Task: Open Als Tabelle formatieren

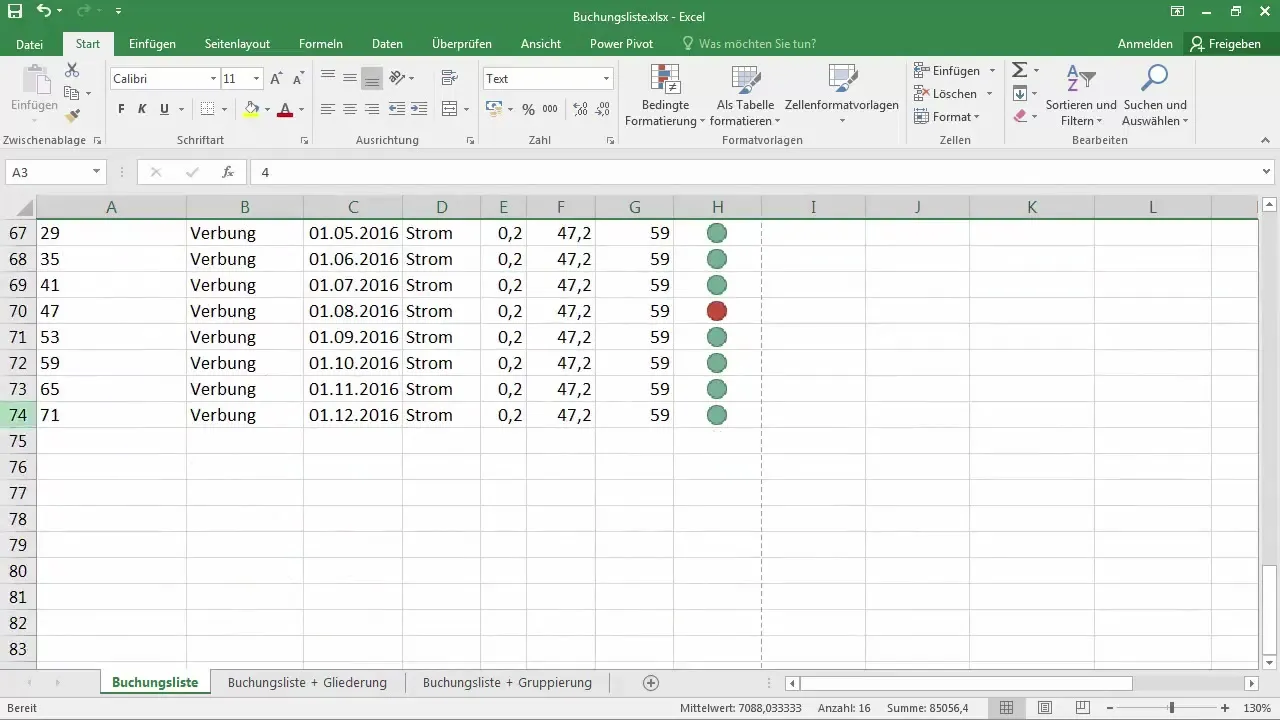Action: tap(745, 96)
